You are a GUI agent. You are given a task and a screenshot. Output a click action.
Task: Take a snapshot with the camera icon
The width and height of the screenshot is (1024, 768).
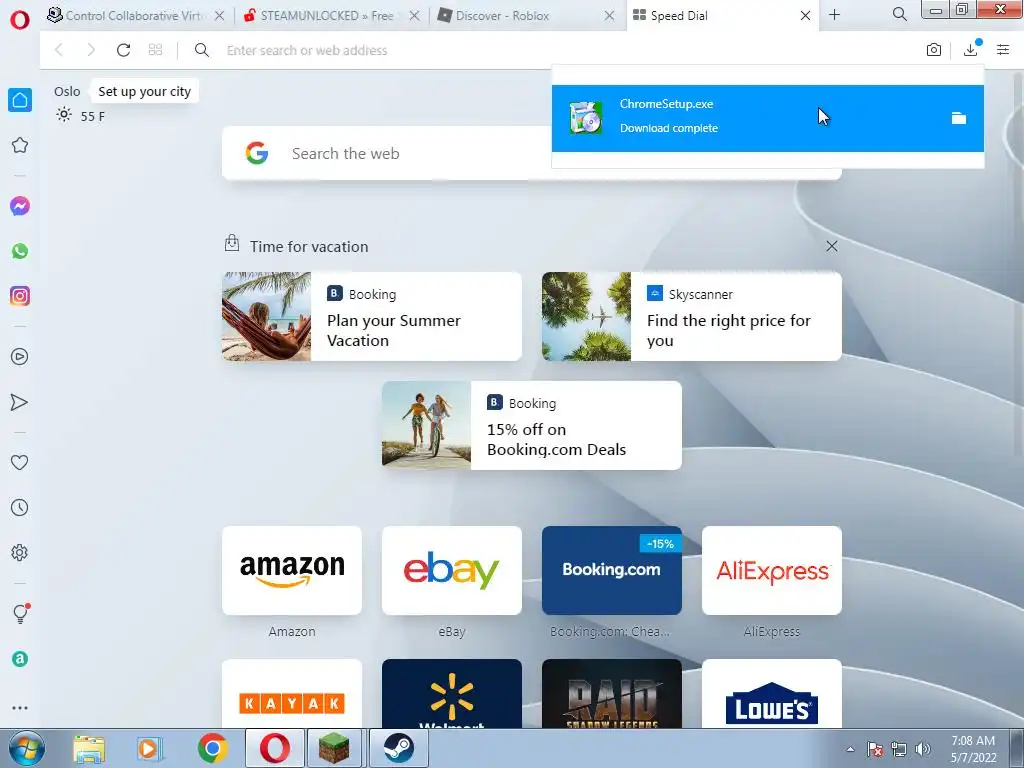click(934, 50)
